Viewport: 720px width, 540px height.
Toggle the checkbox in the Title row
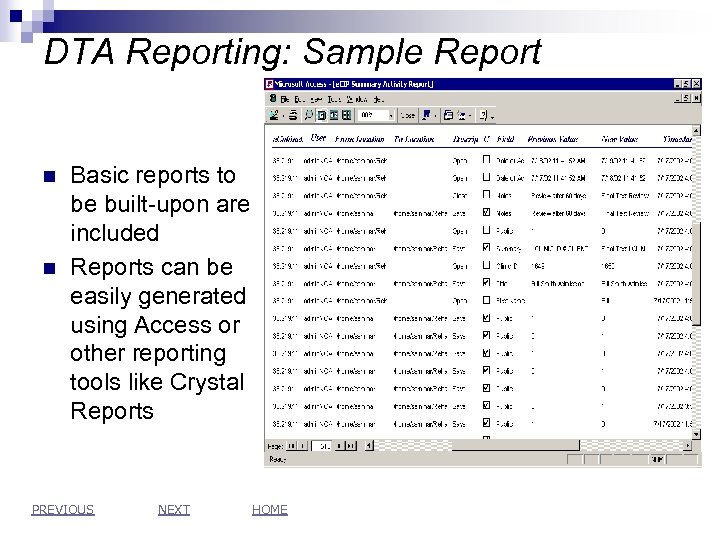486,282
